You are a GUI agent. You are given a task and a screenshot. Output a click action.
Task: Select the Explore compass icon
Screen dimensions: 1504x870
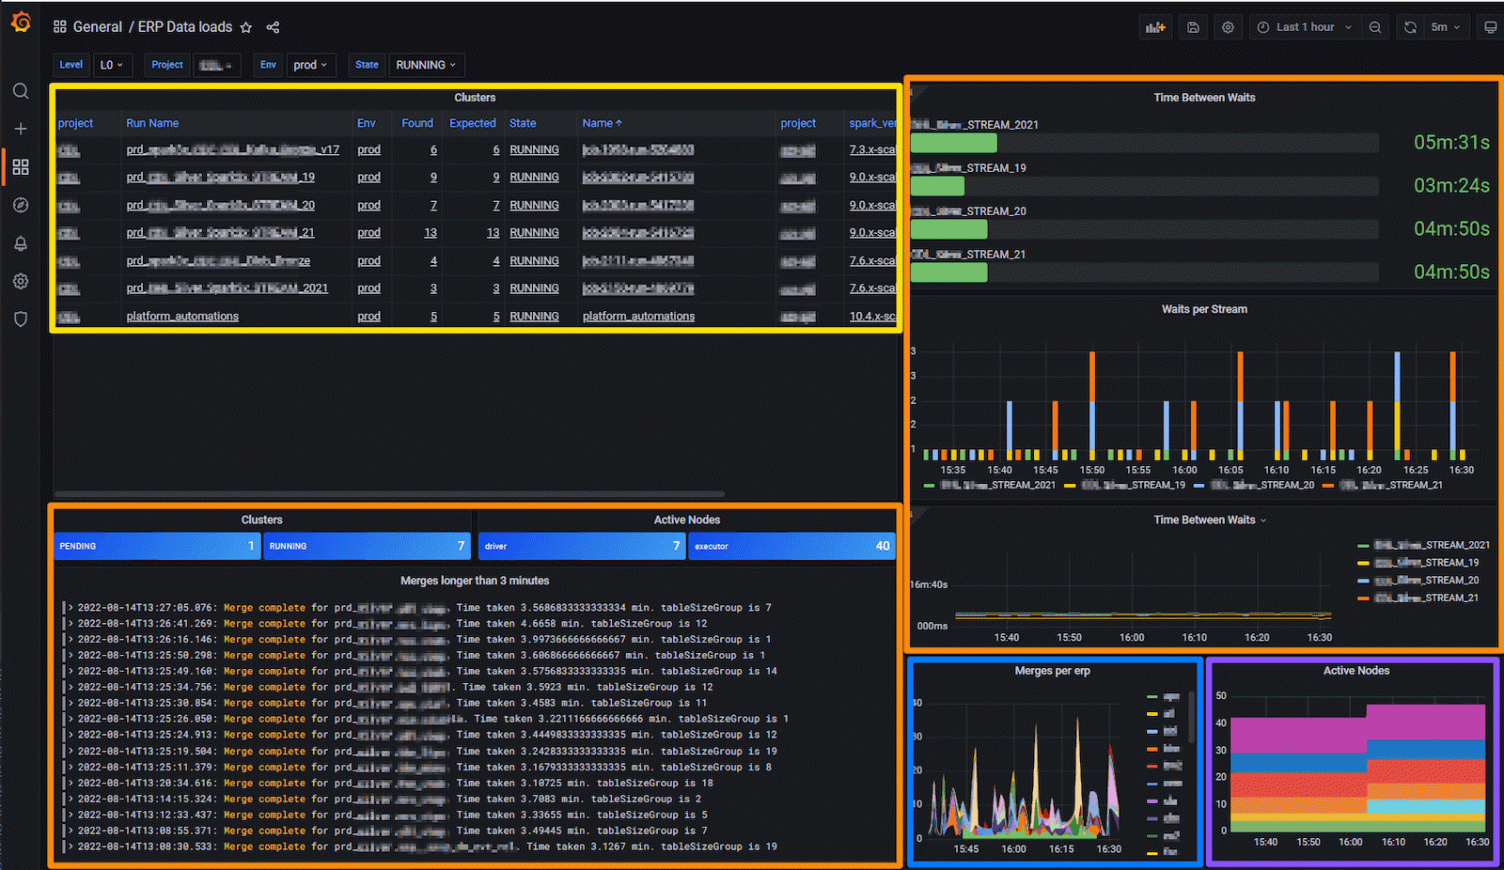click(20, 205)
